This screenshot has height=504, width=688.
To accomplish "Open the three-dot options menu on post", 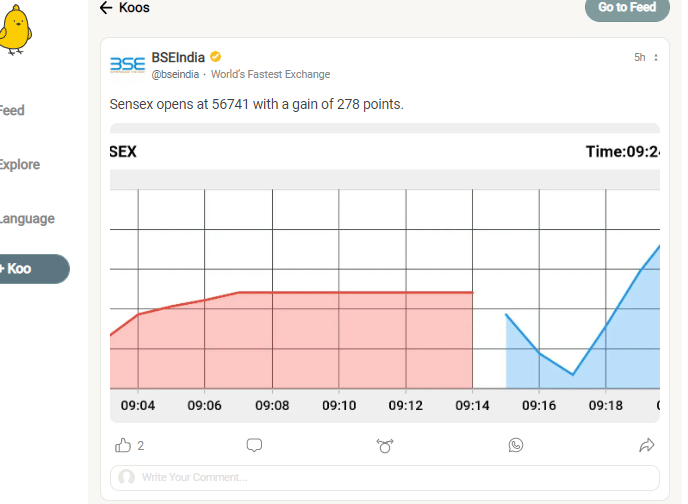I will [x=656, y=57].
